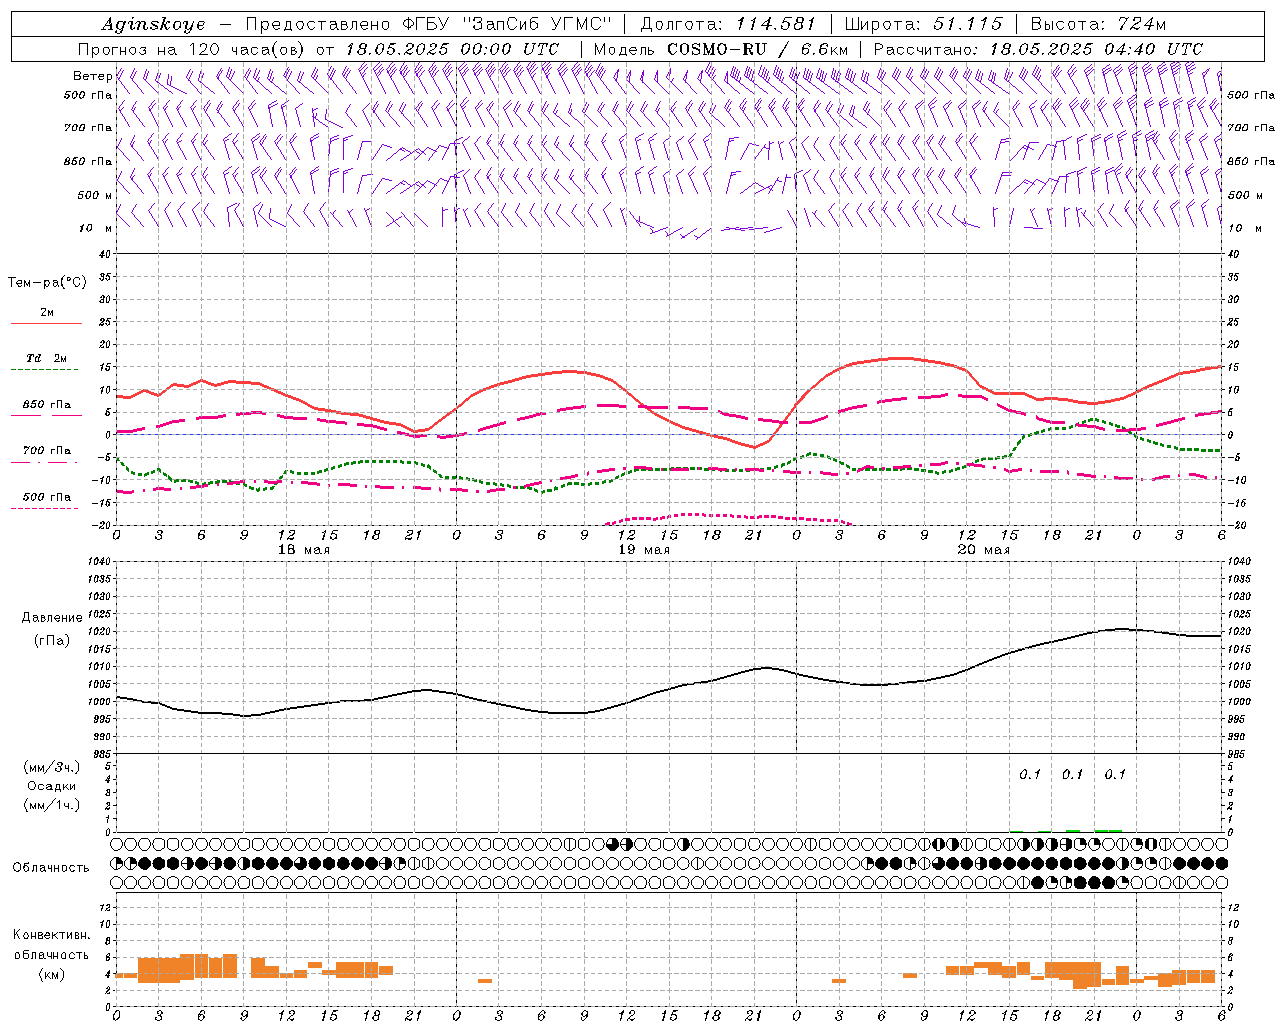This screenshot has width=1280, height=1024.
Task: Click 850 гПа entry in temperature legend
Action: coord(47,405)
